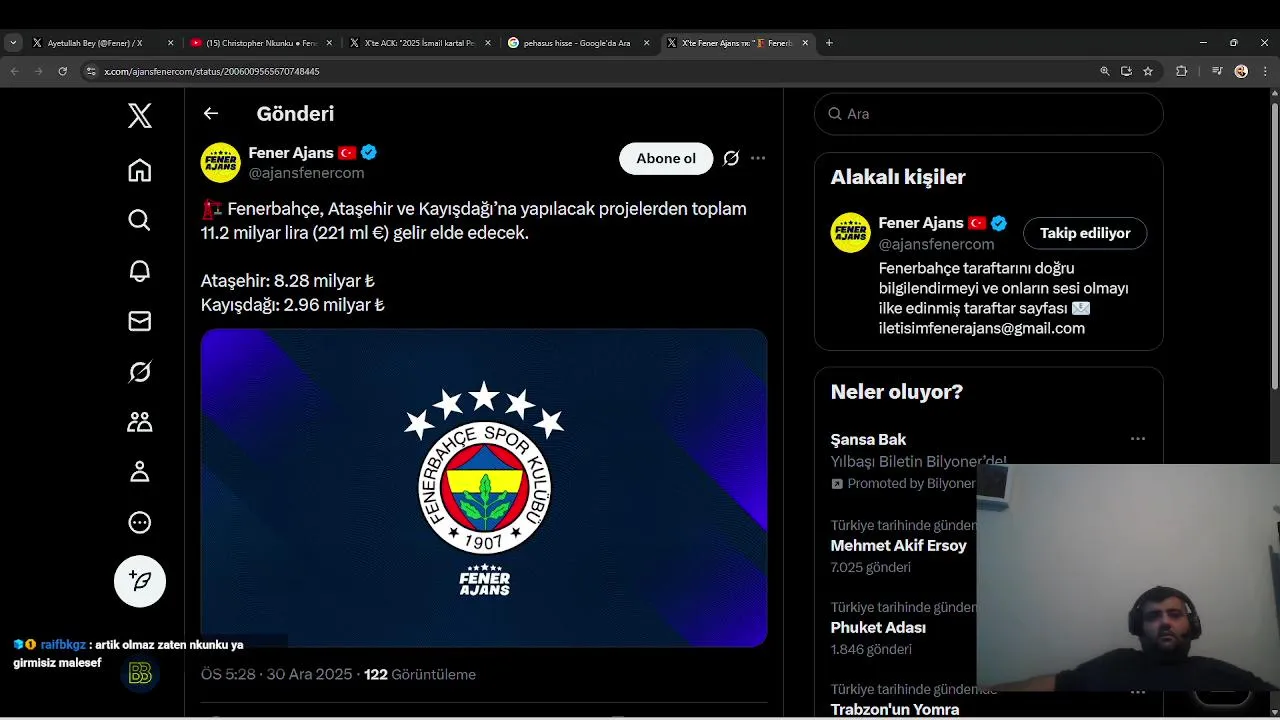Go back with the arrow next to Gönderi
1280x720 pixels.
[211, 113]
